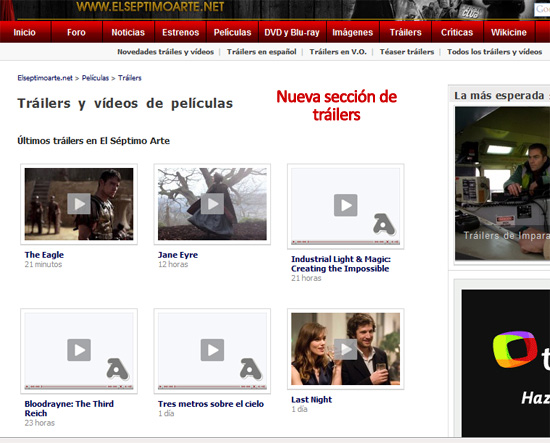
Task: Play the Last Night trailer
Action: 346,349
